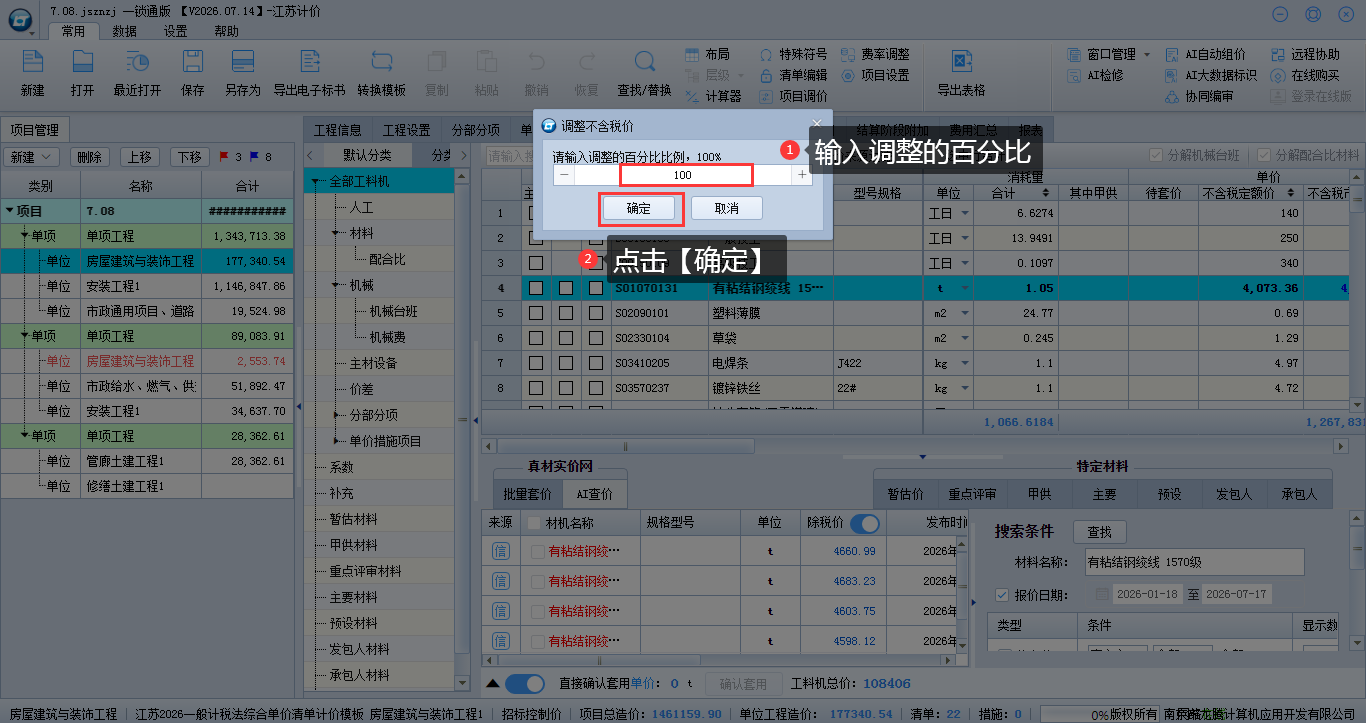This screenshot has height=723, width=1366.
Task: Click the 查找 button beside 搜索条件
Action: pos(1099,532)
